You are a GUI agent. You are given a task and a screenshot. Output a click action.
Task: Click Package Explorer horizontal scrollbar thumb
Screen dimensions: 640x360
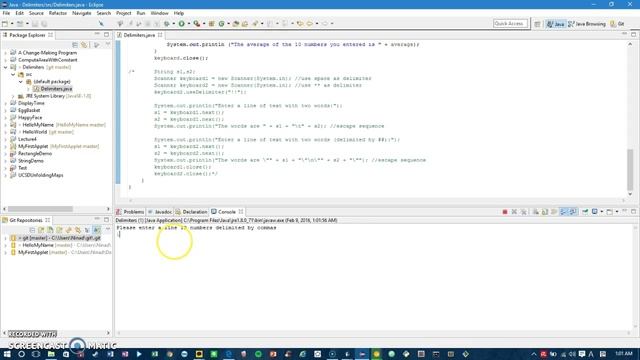tap(40, 209)
